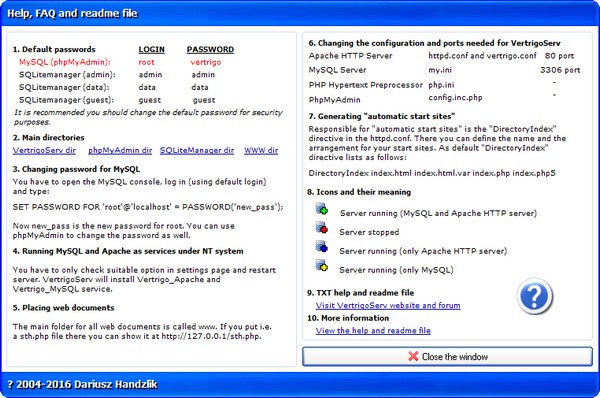Click the 'php.ini' config file name
The width and height of the screenshot is (600, 398).
coord(441,85)
